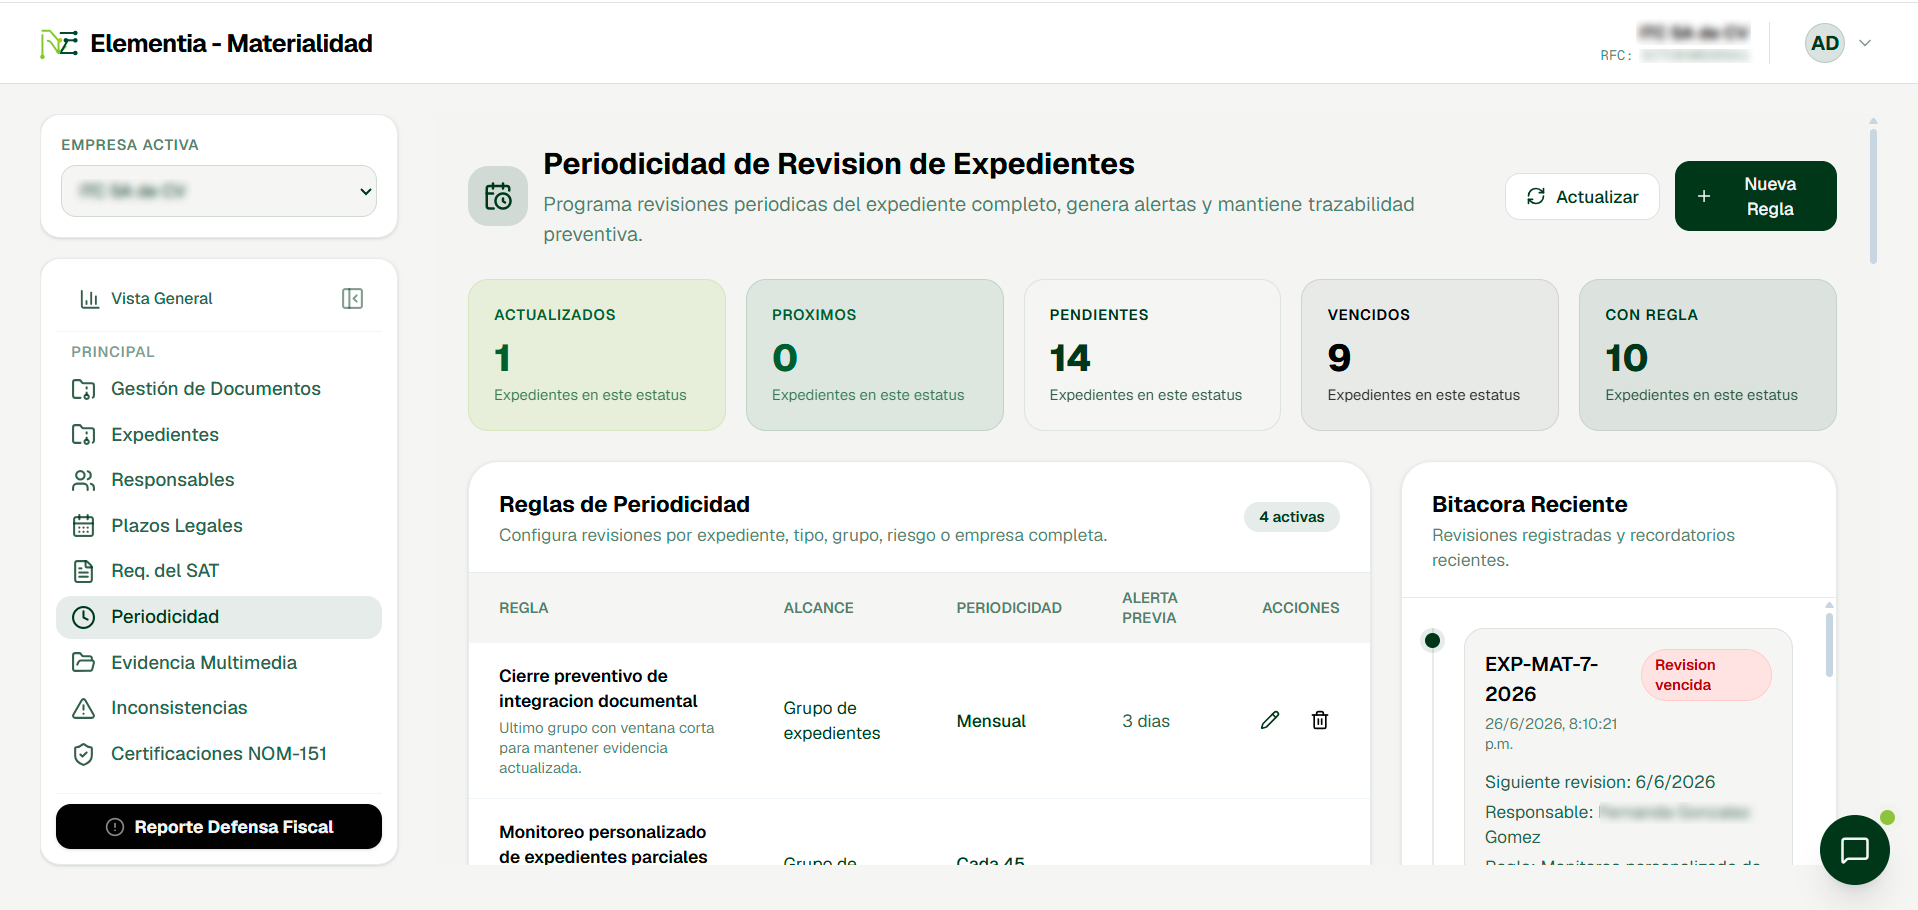Click the Expedientes folder icon
This screenshot has width=1918, height=910.
tap(84, 435)
